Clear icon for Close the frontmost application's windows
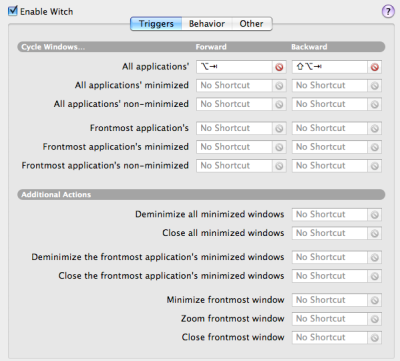Viewport: 400px width, 361px height. click(x=375, y=276)
